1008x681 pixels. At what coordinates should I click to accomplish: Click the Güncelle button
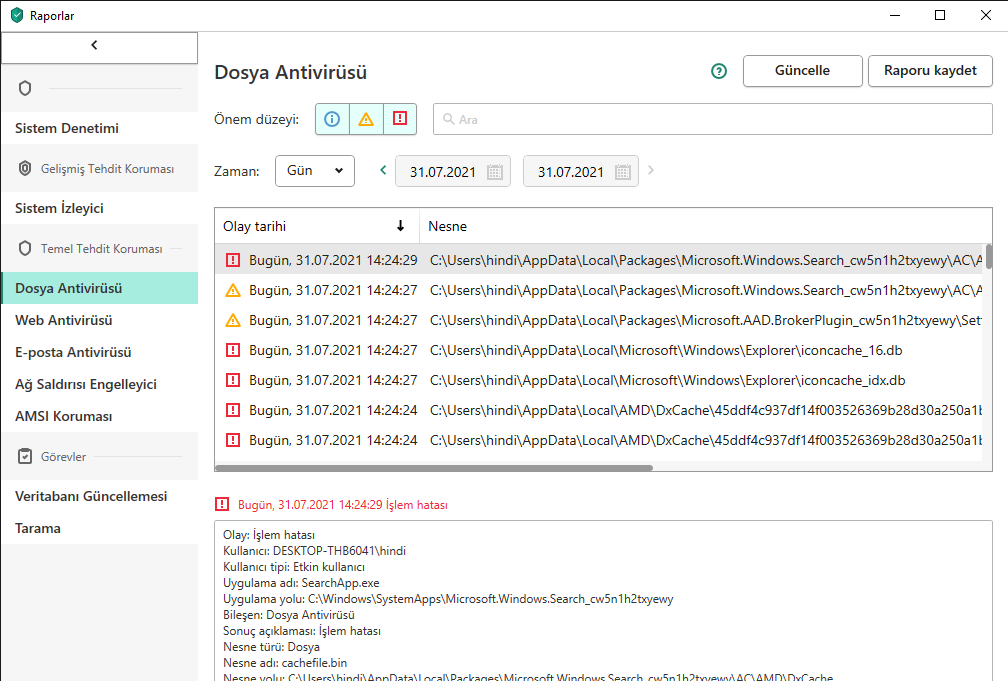pos(802,71)
